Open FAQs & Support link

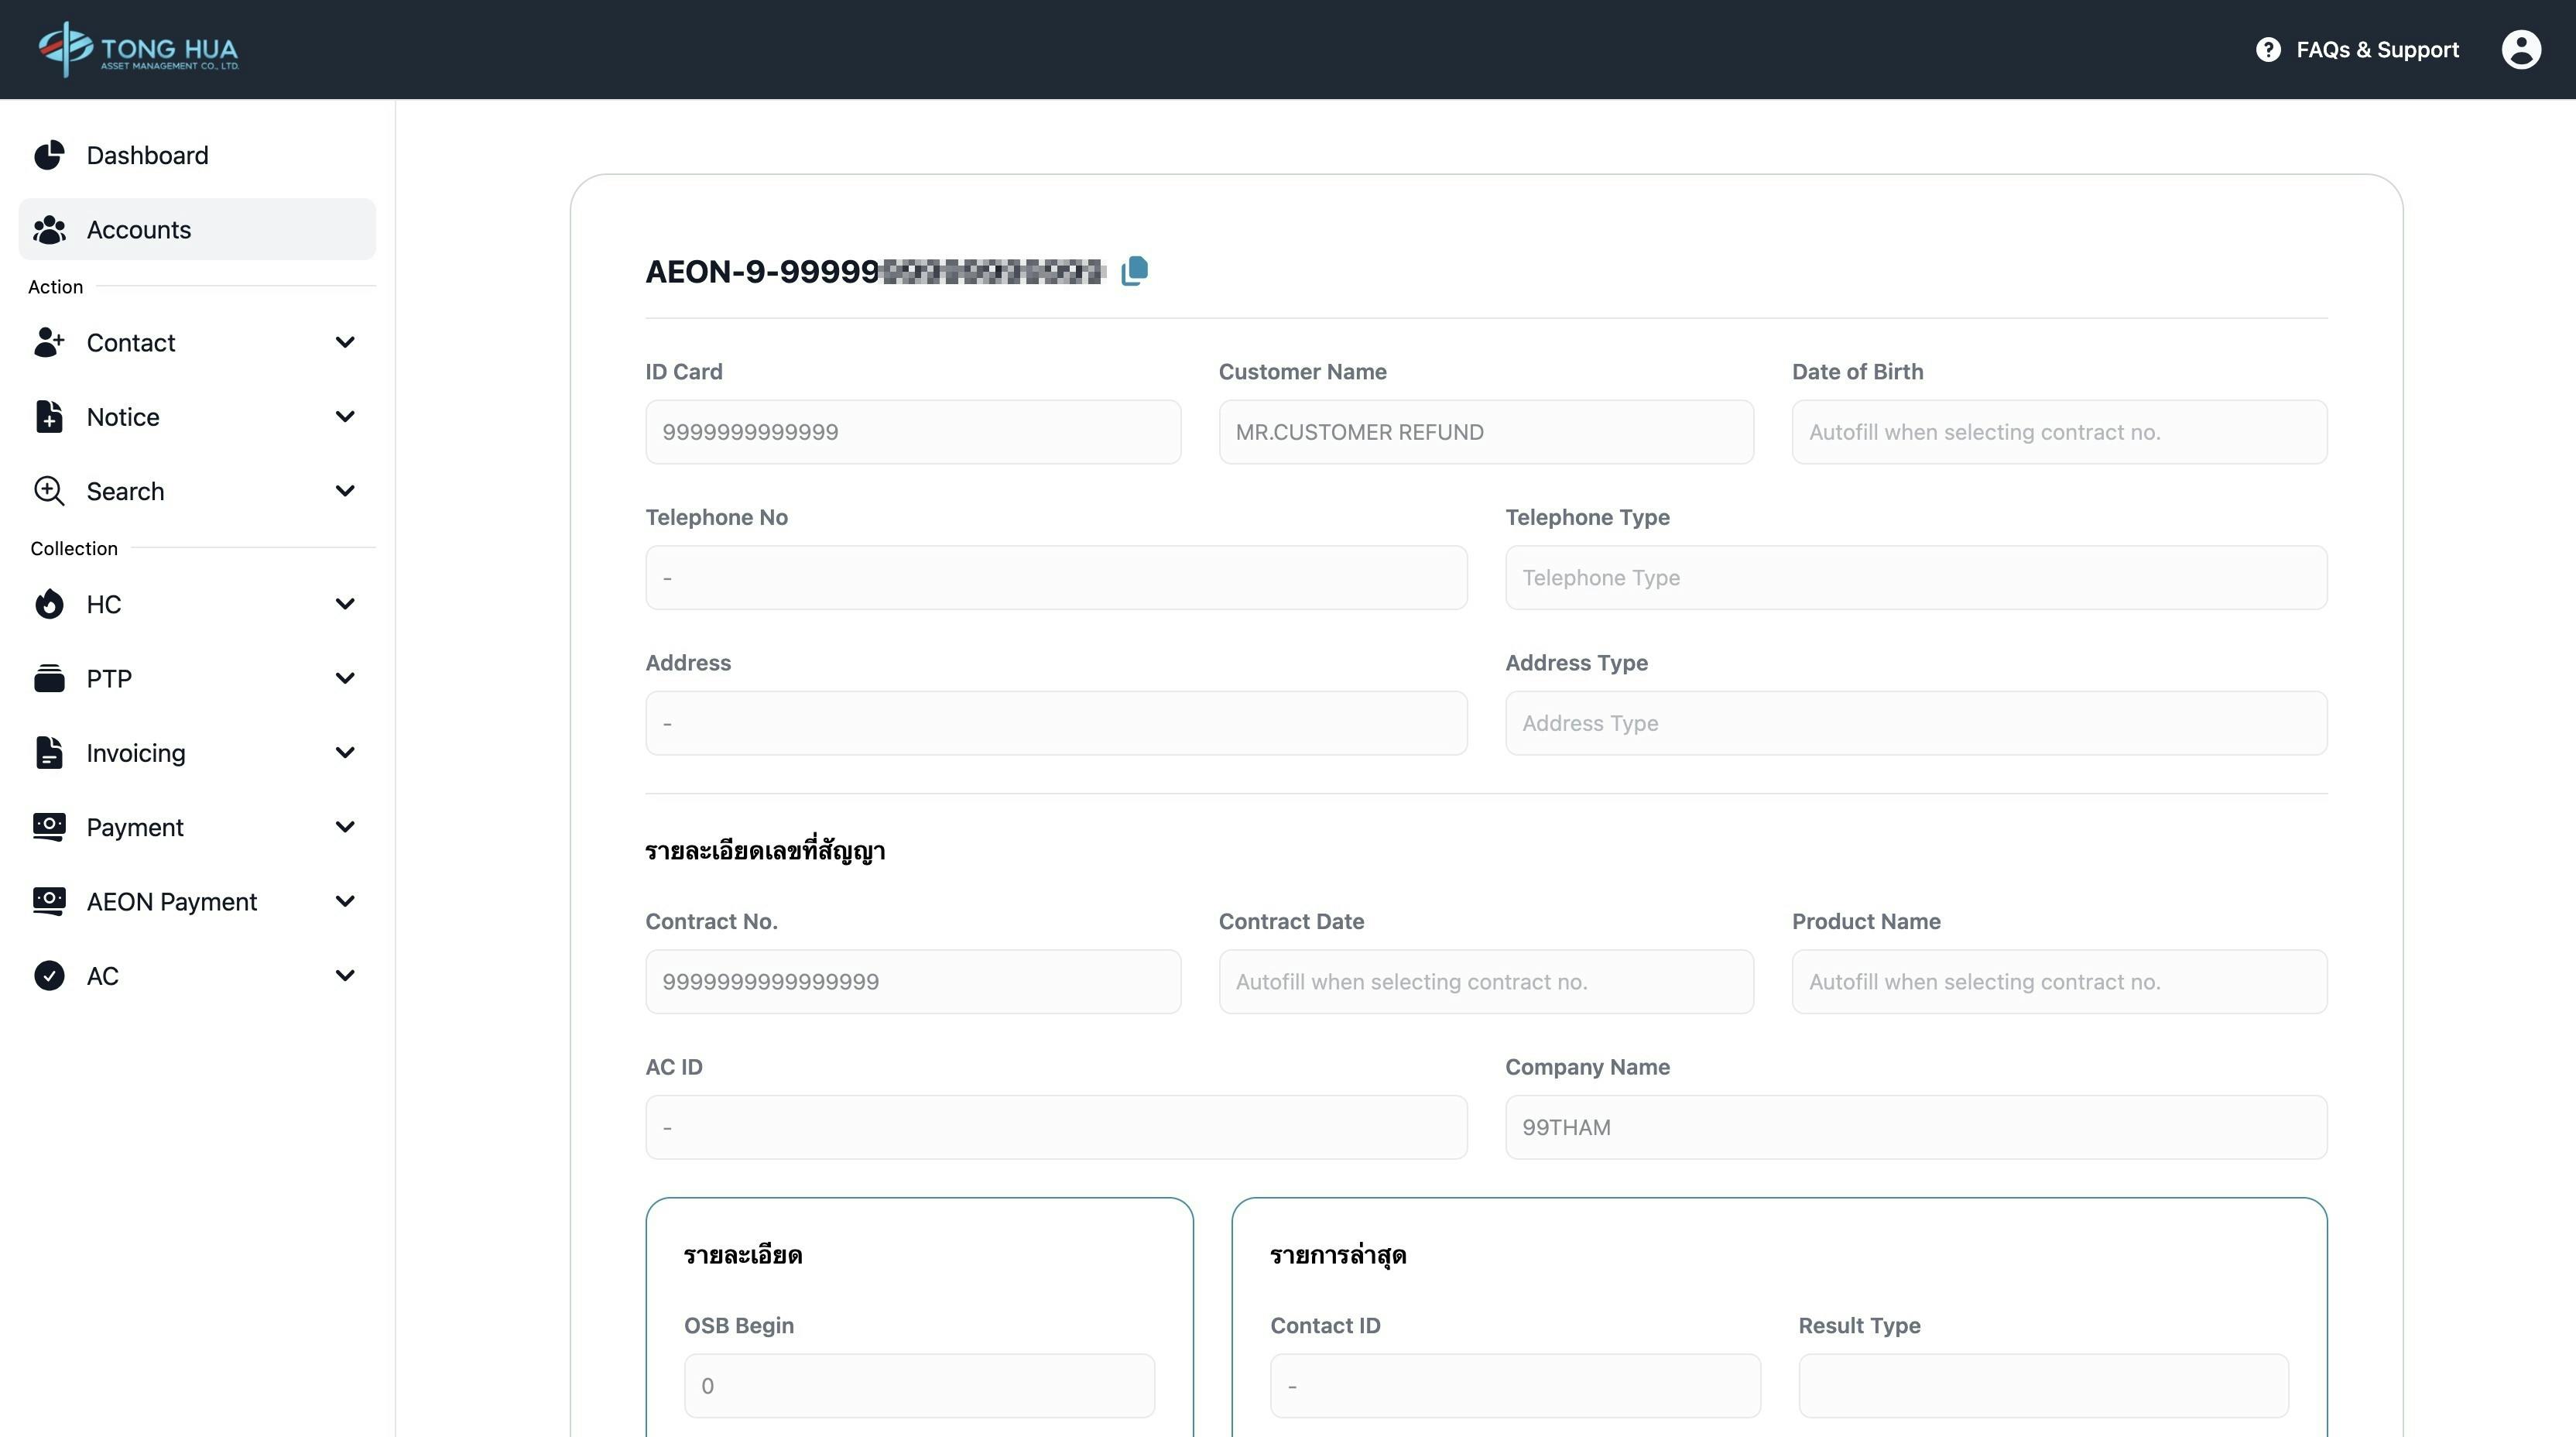tap(2376, 49)
